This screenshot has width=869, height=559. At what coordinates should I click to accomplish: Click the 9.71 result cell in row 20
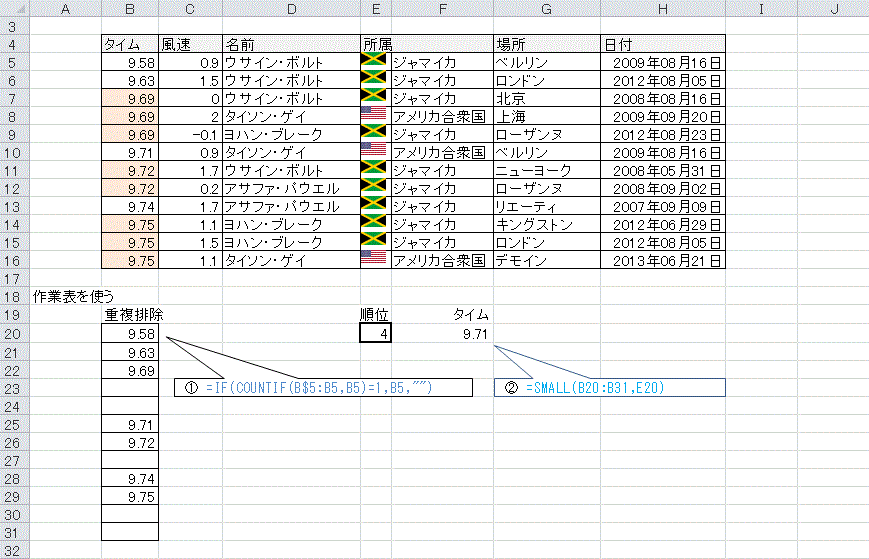click(442, 333)
